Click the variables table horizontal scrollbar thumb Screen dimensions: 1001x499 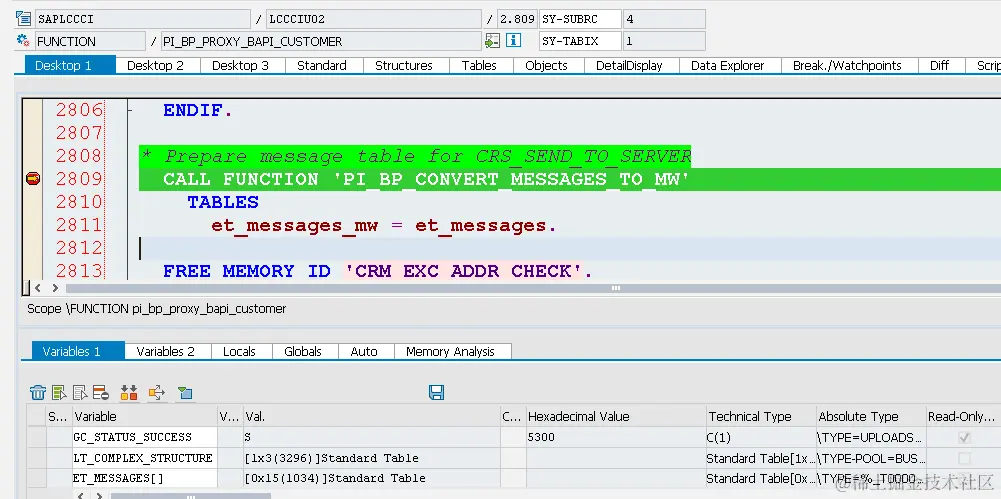(x=190, y=495)
